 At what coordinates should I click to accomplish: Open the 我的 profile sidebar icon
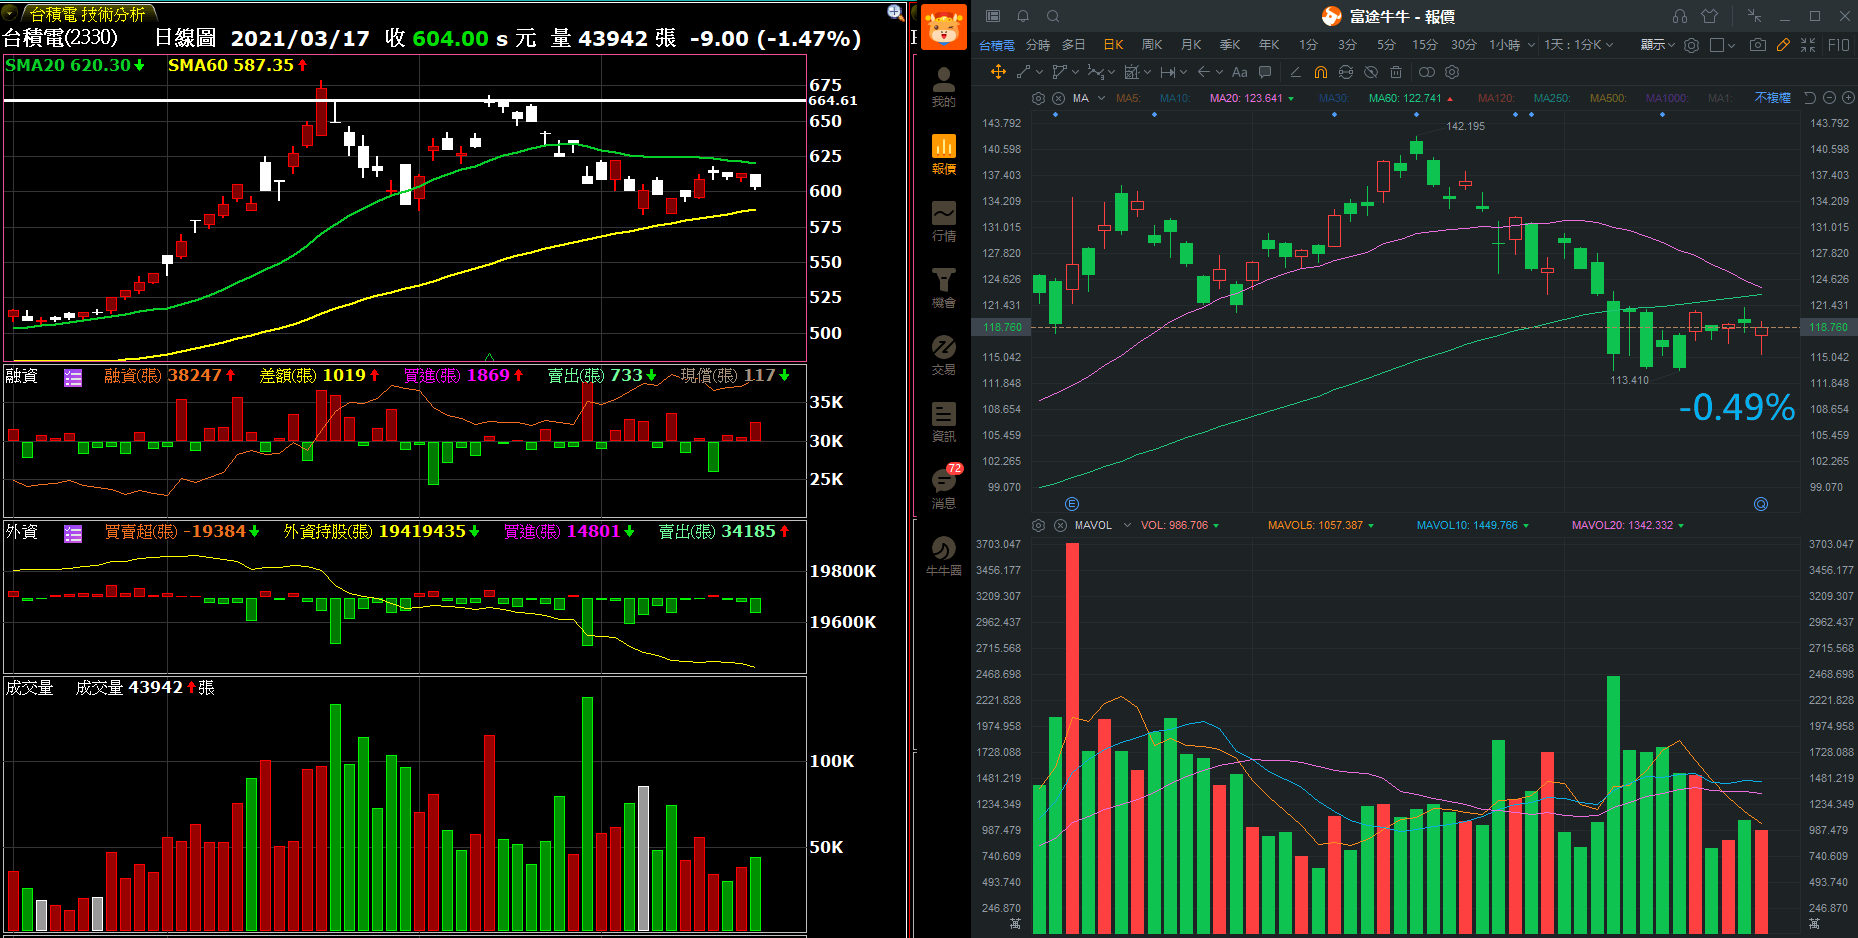(x=943, y=86)
